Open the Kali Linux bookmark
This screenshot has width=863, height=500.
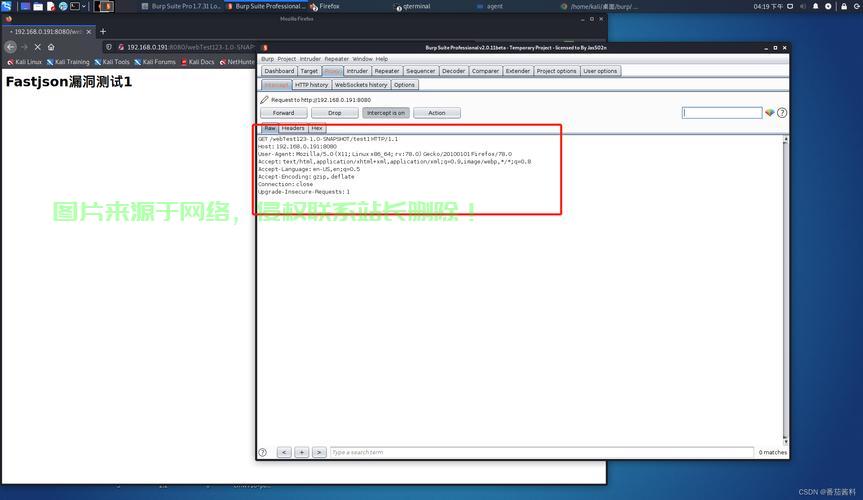(25, 62)
